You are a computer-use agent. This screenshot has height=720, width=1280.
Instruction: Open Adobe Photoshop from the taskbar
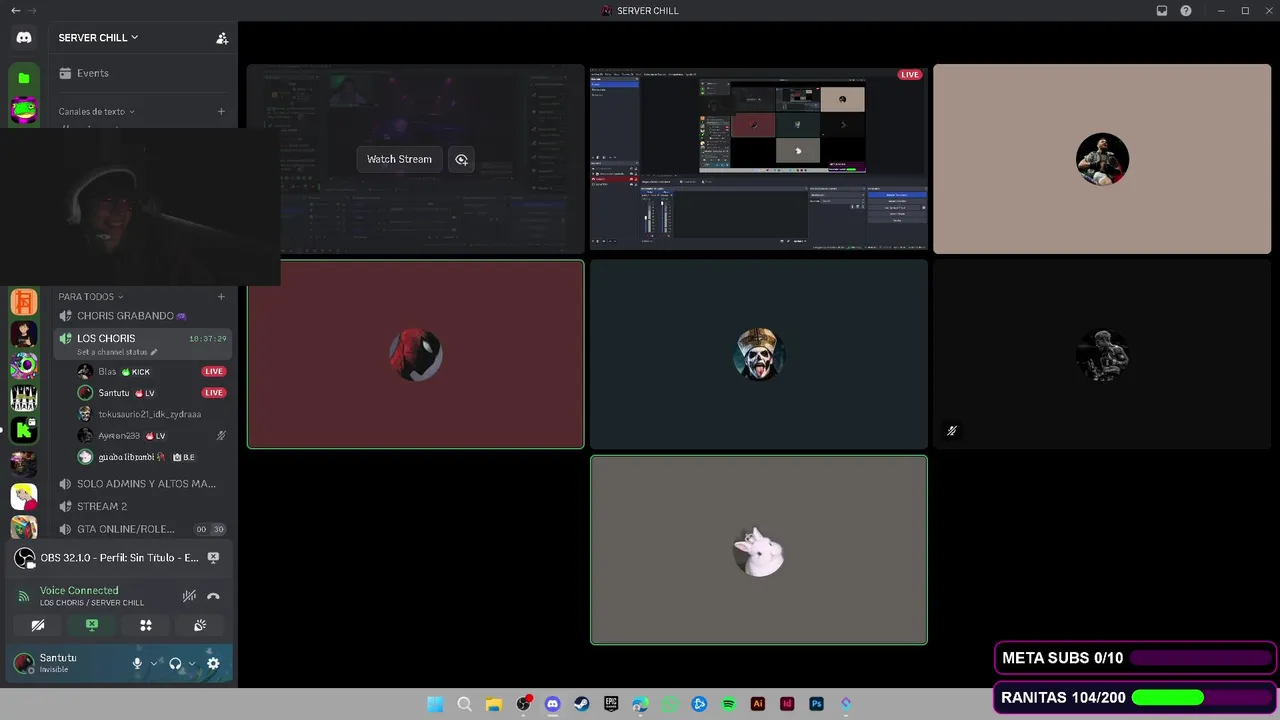tap(817, 704)
